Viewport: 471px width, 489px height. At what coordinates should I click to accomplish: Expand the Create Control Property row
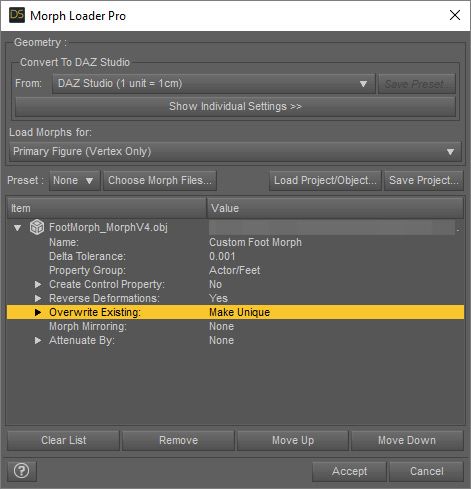(x=38, y=284)
